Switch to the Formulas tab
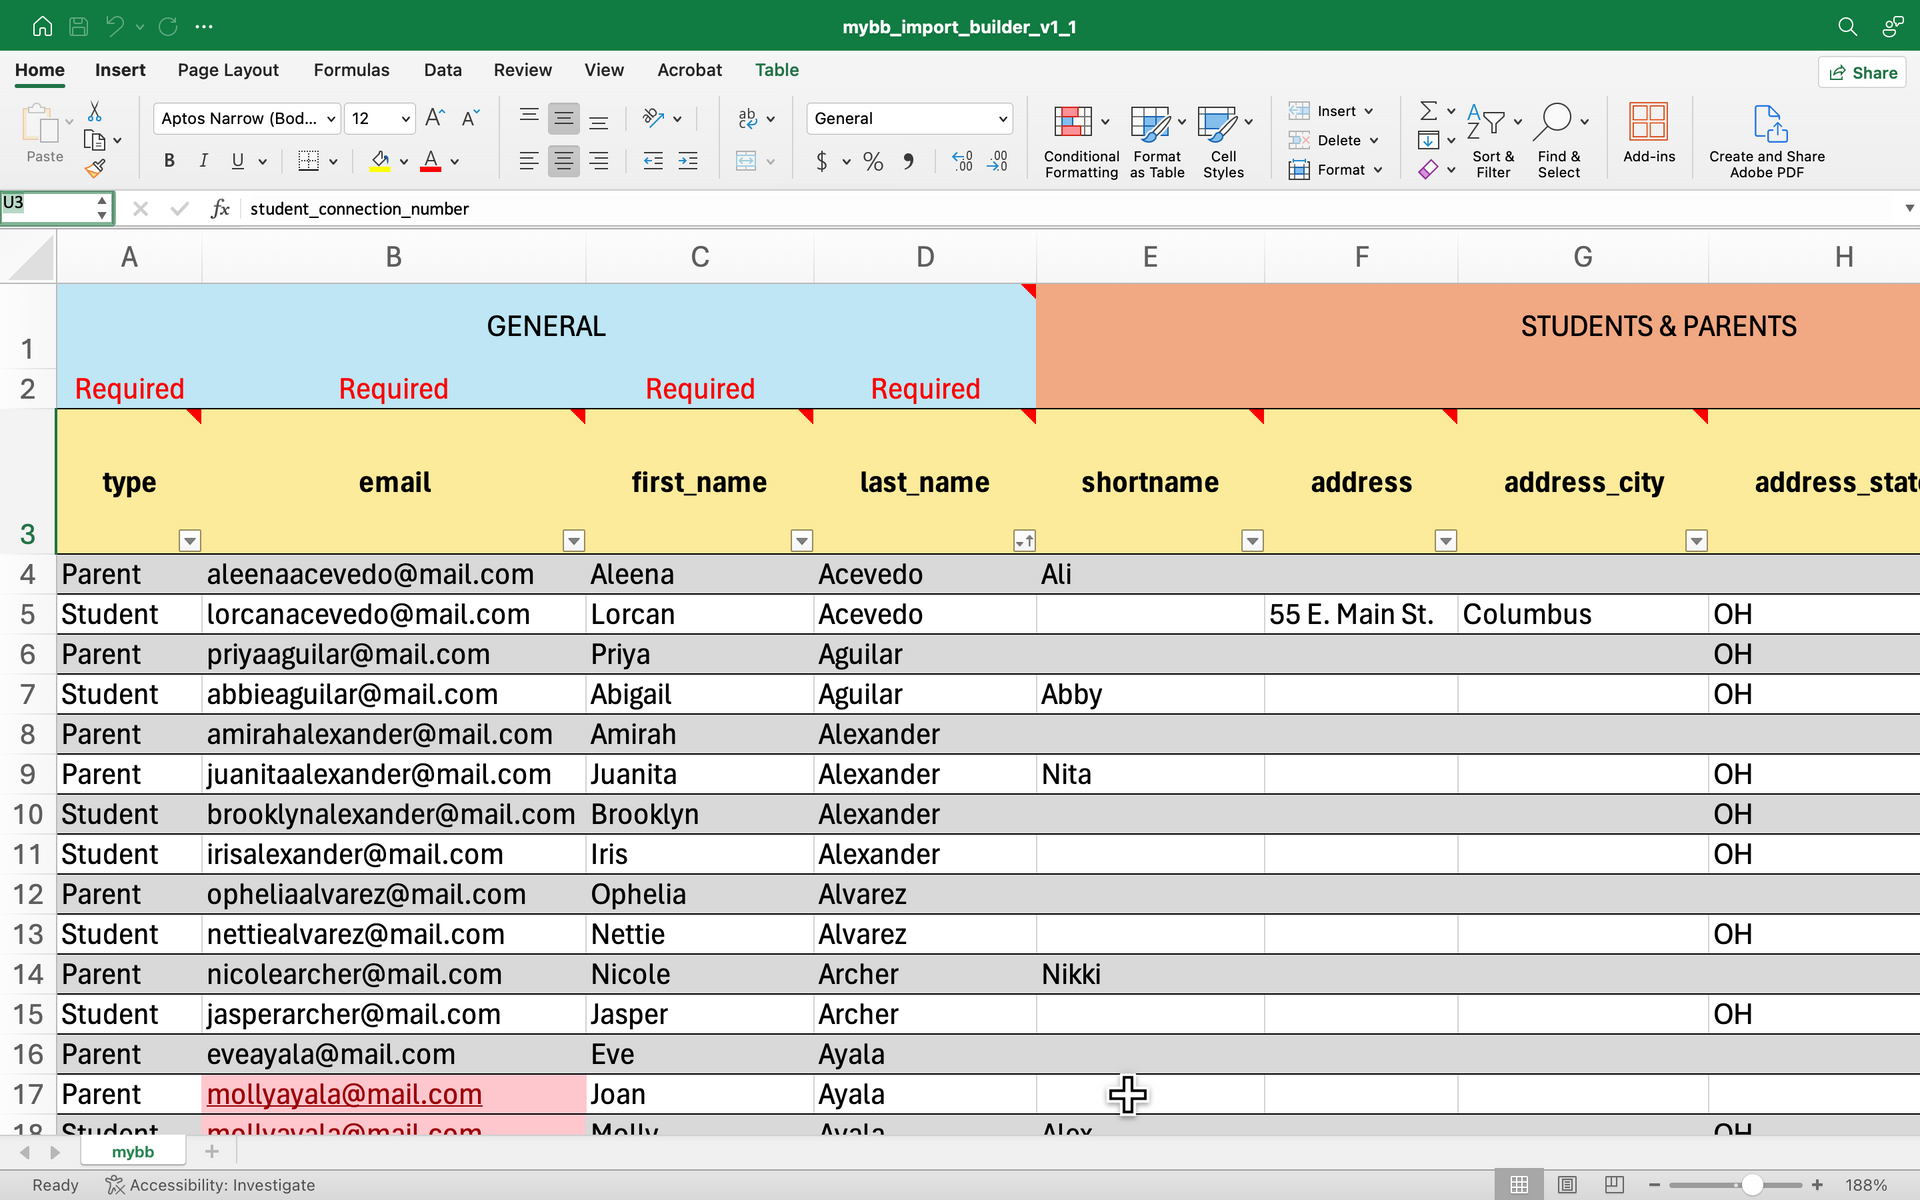1920x1200 pixels. [x=351, y=70]
